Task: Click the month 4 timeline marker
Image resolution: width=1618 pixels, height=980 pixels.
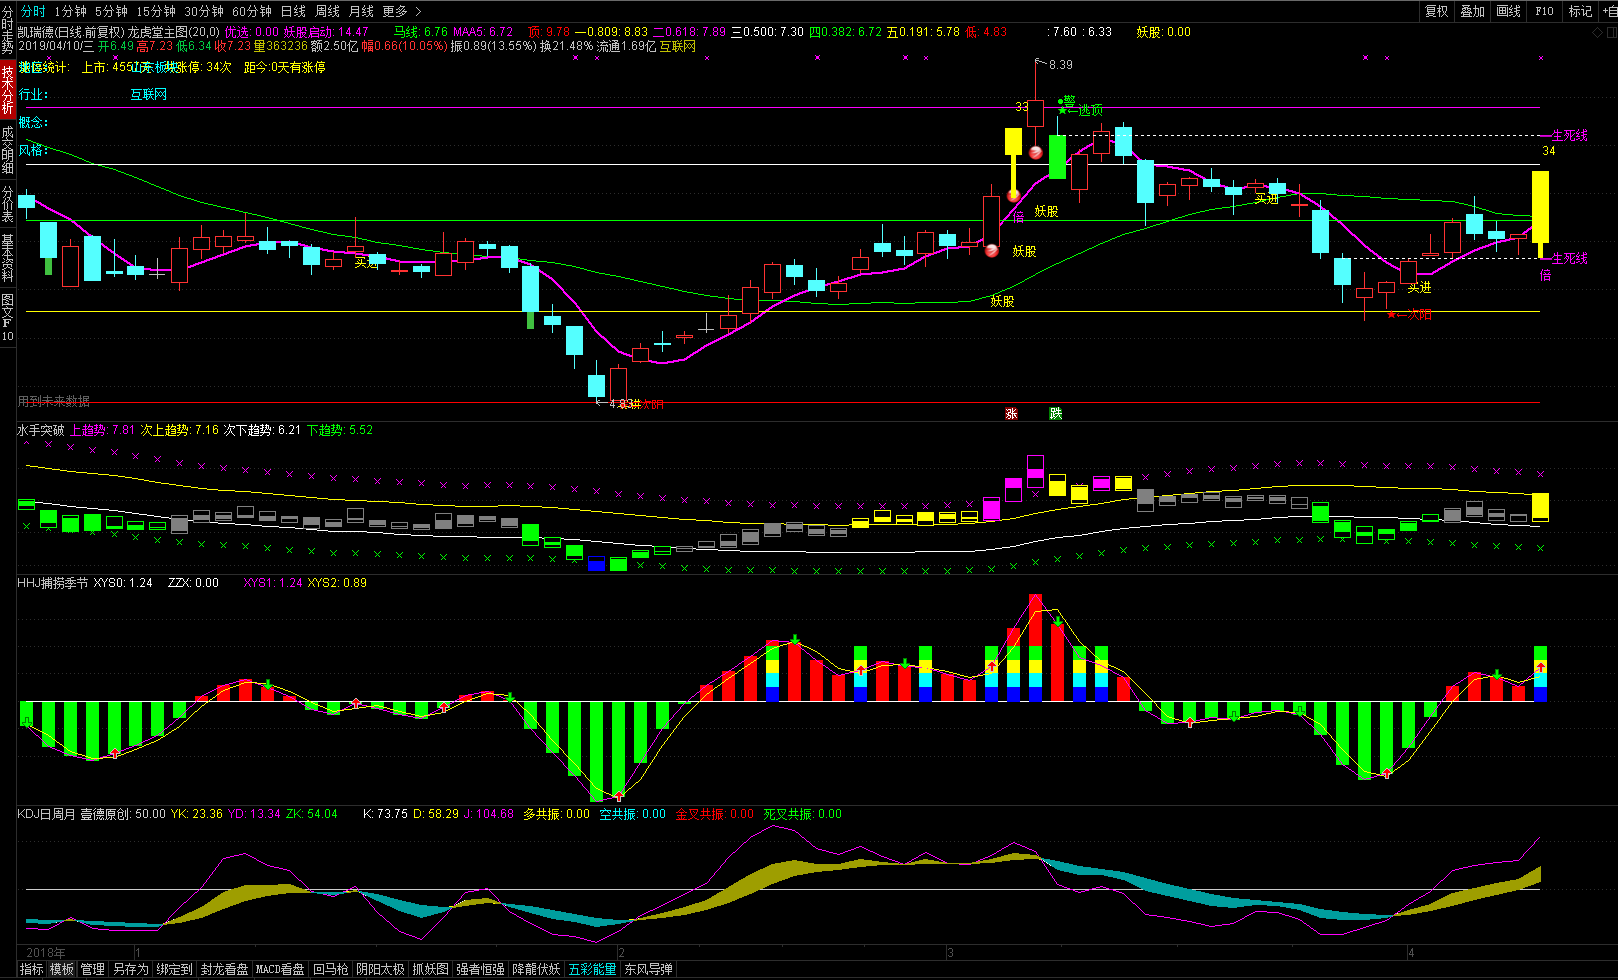Action: pos(1411,953)
